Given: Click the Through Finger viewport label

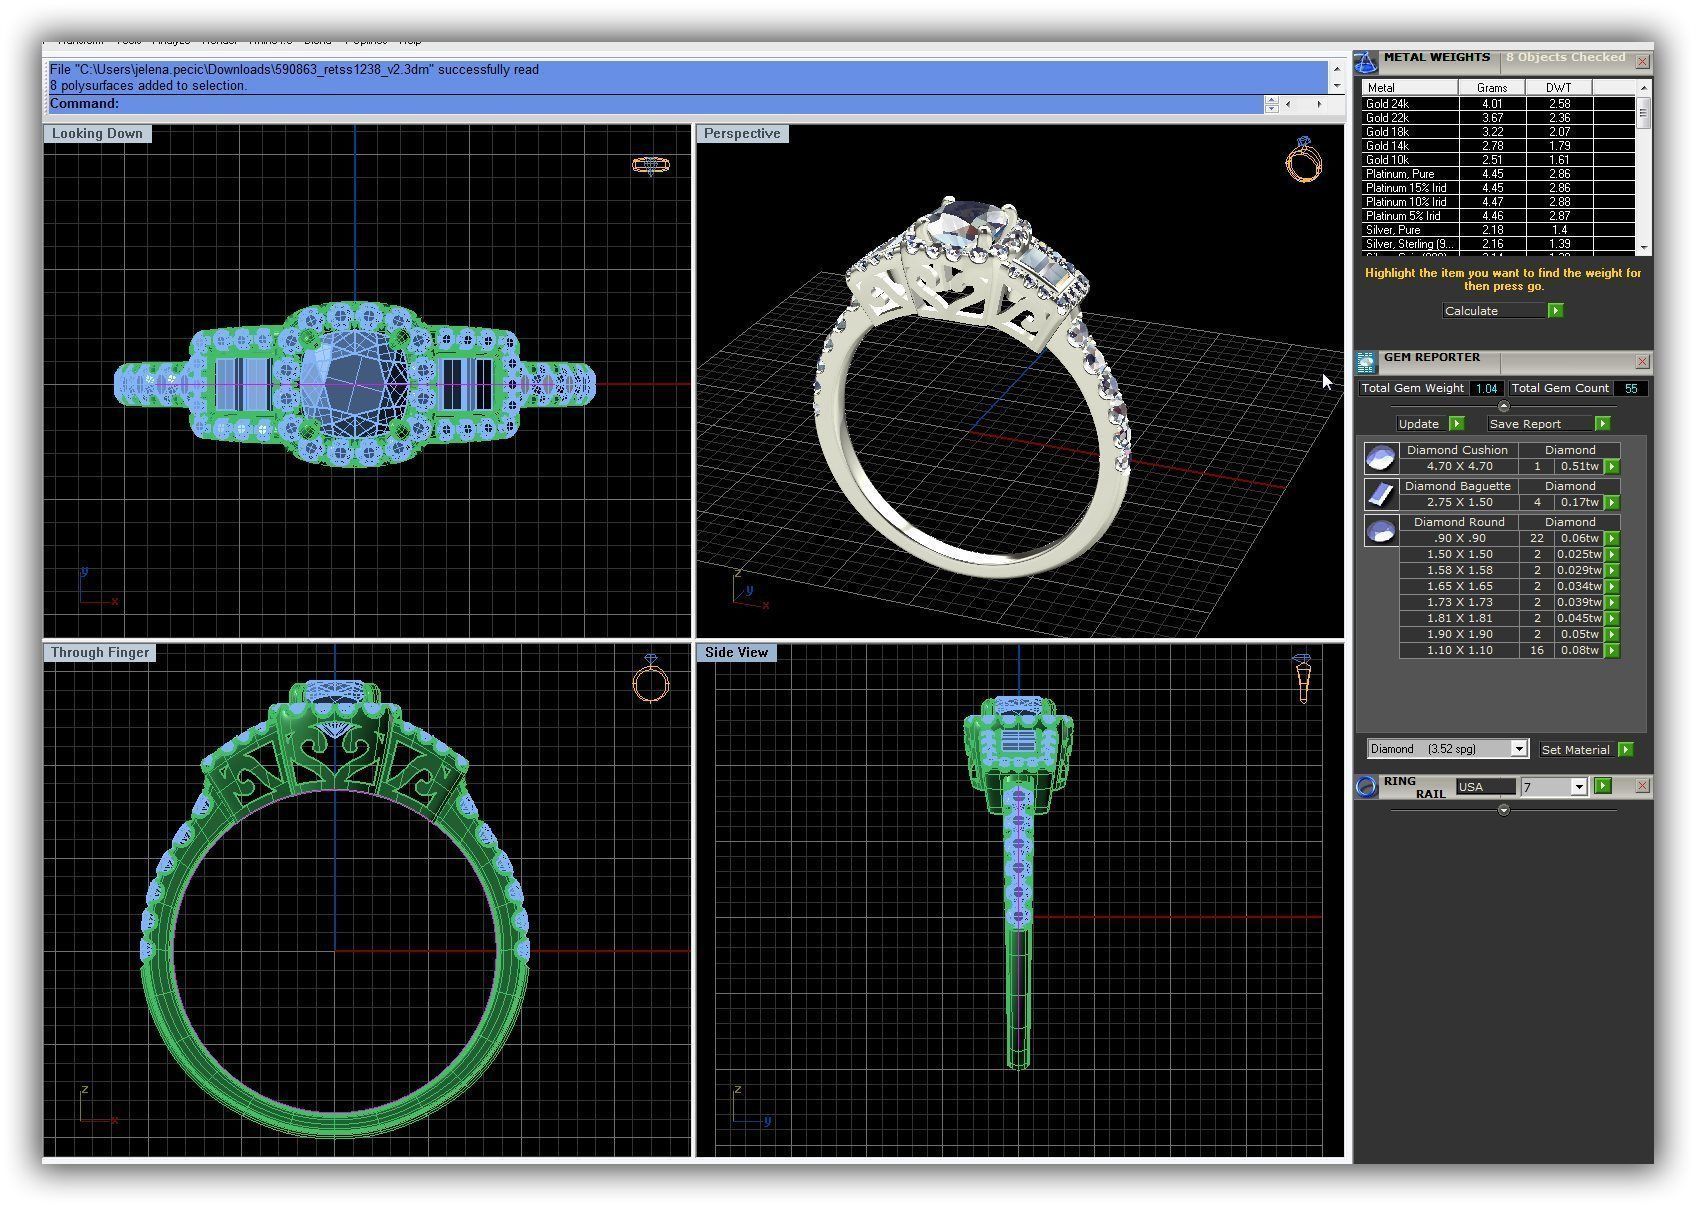Looking at the screenshot, I should click(100, 653).
